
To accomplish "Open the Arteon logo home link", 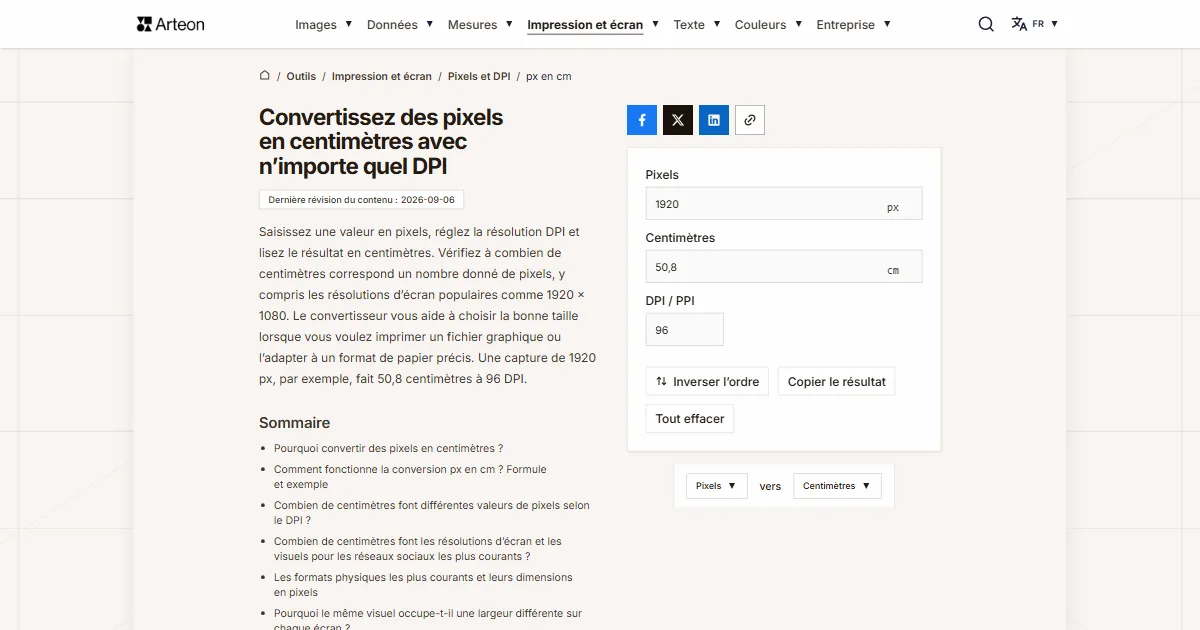I will (170, 24).
